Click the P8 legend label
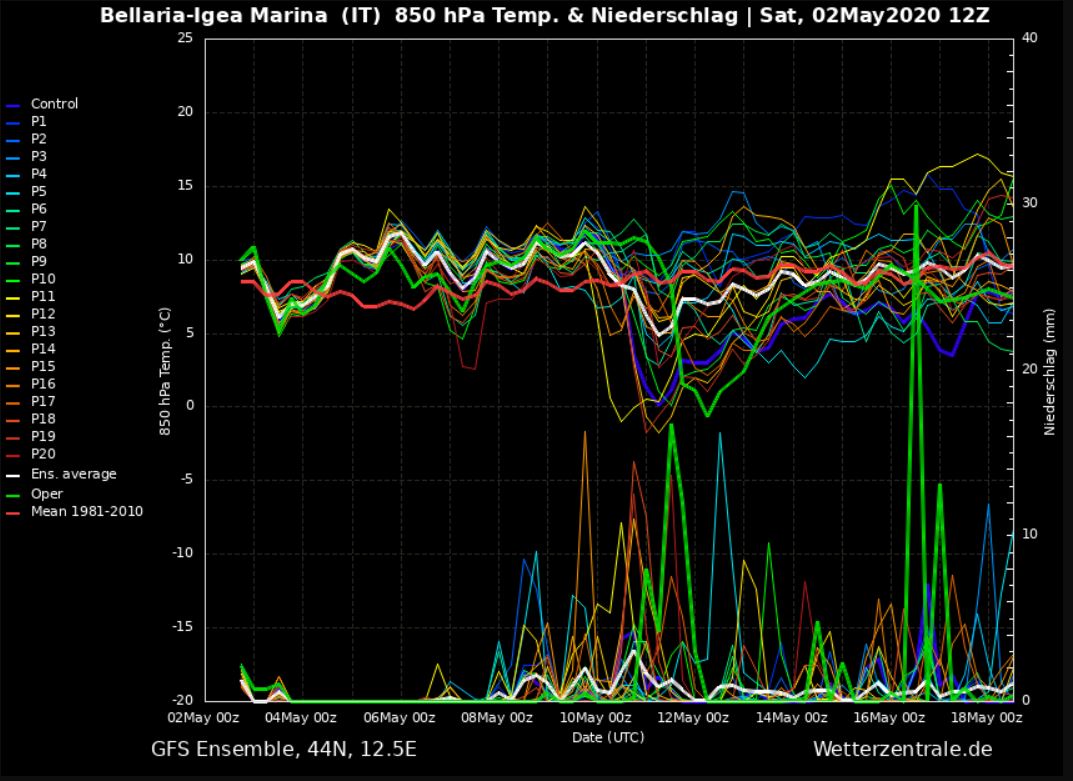 tap(38, 244)
